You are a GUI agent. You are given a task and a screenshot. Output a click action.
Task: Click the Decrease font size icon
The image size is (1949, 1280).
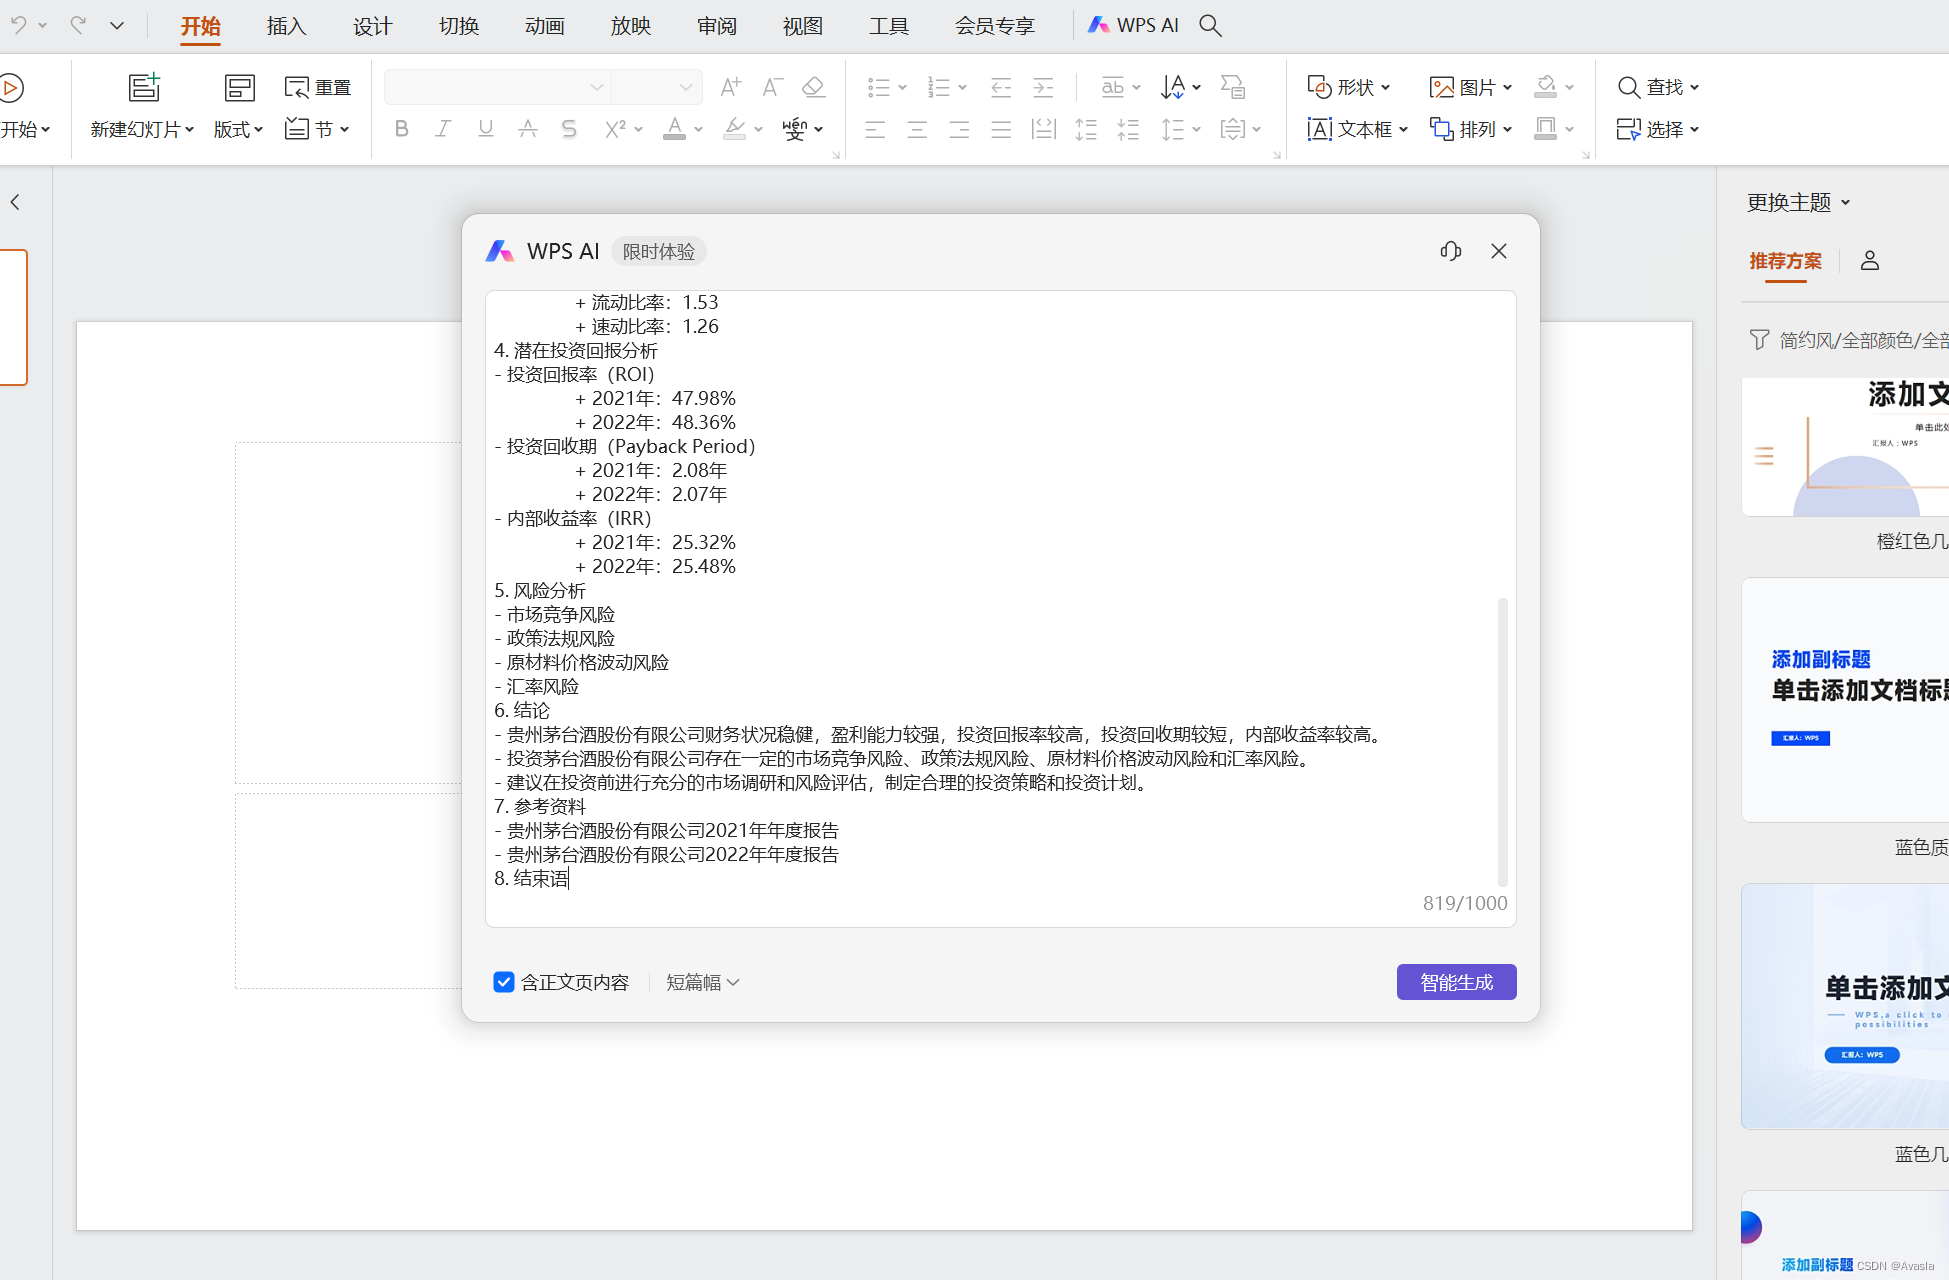click(x=771, y=87)
